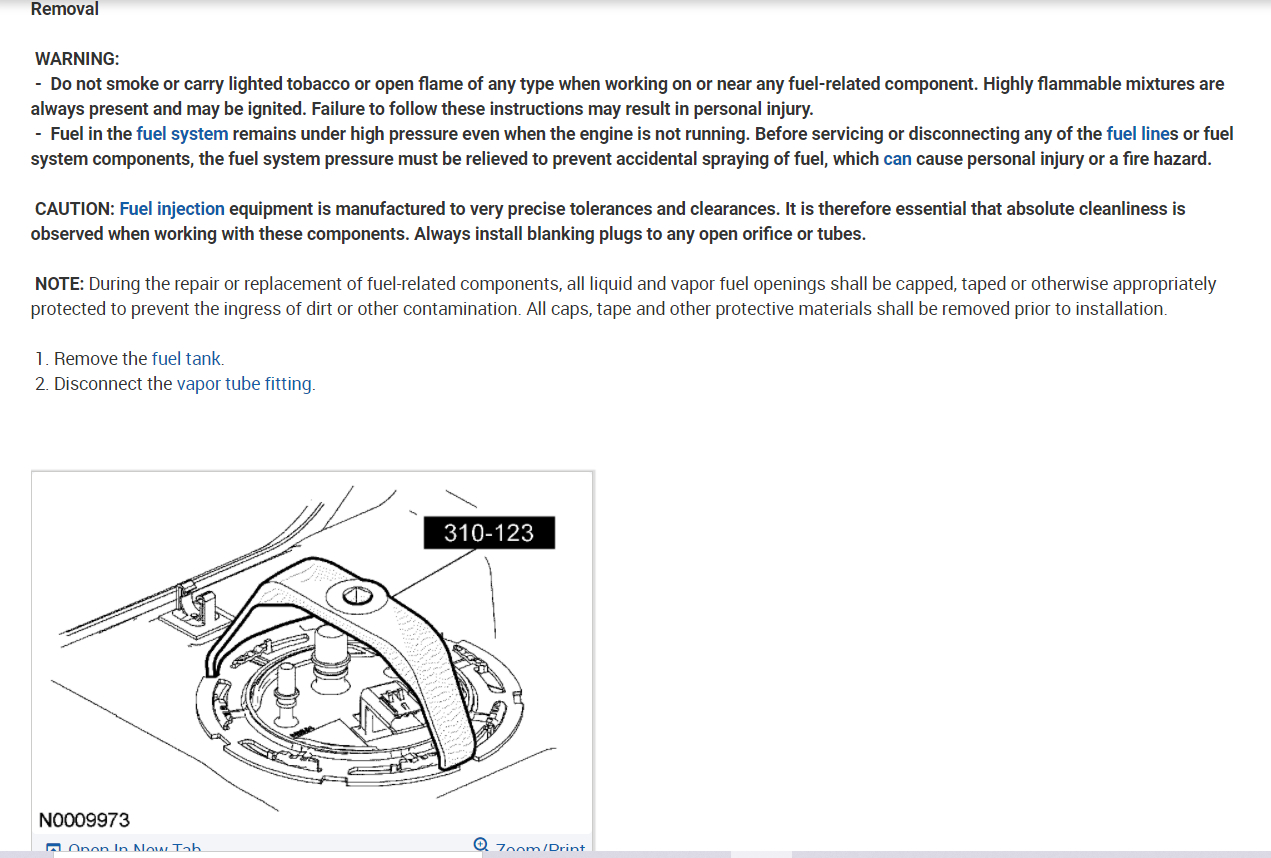This screenshot has width=1271, height=858.
Task: Open the 'vapor tube fitting' link in step 2
Action: pos(244,384)
